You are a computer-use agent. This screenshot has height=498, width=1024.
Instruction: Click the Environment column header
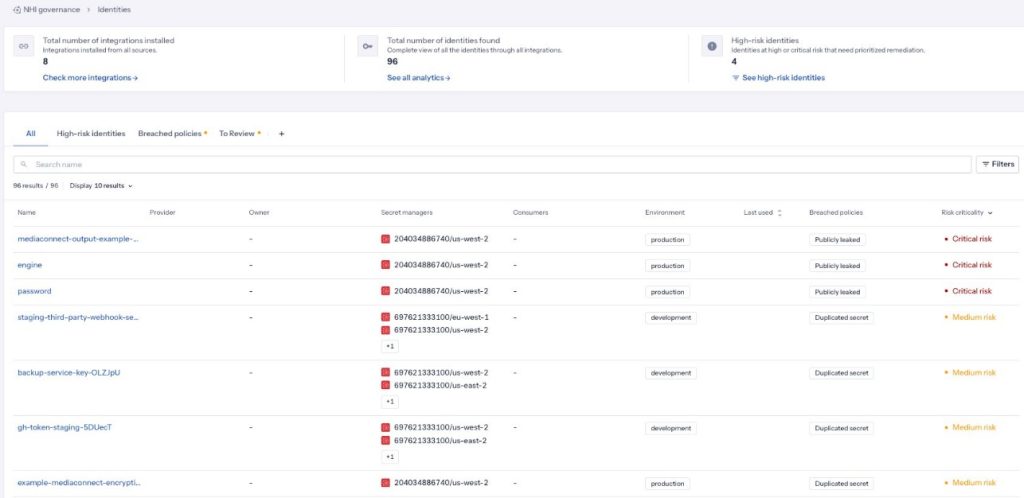pos(665,213)
